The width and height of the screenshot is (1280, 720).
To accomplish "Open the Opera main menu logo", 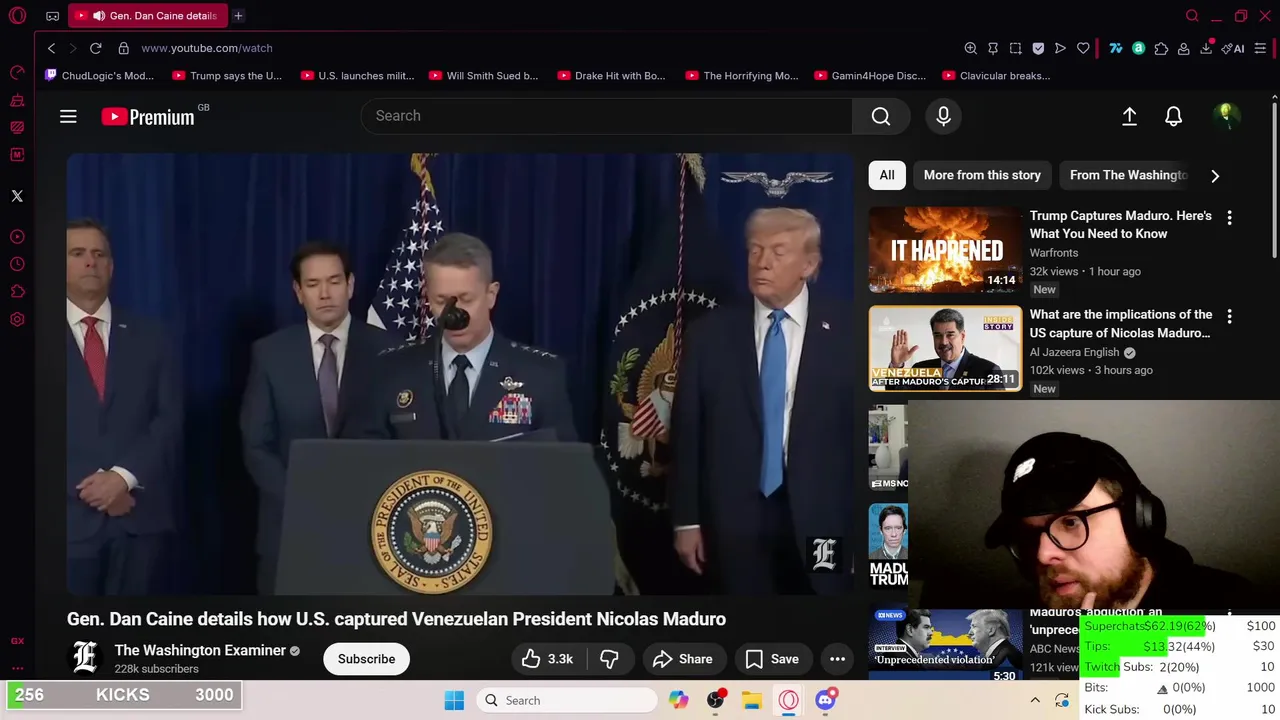I will 17,16.
